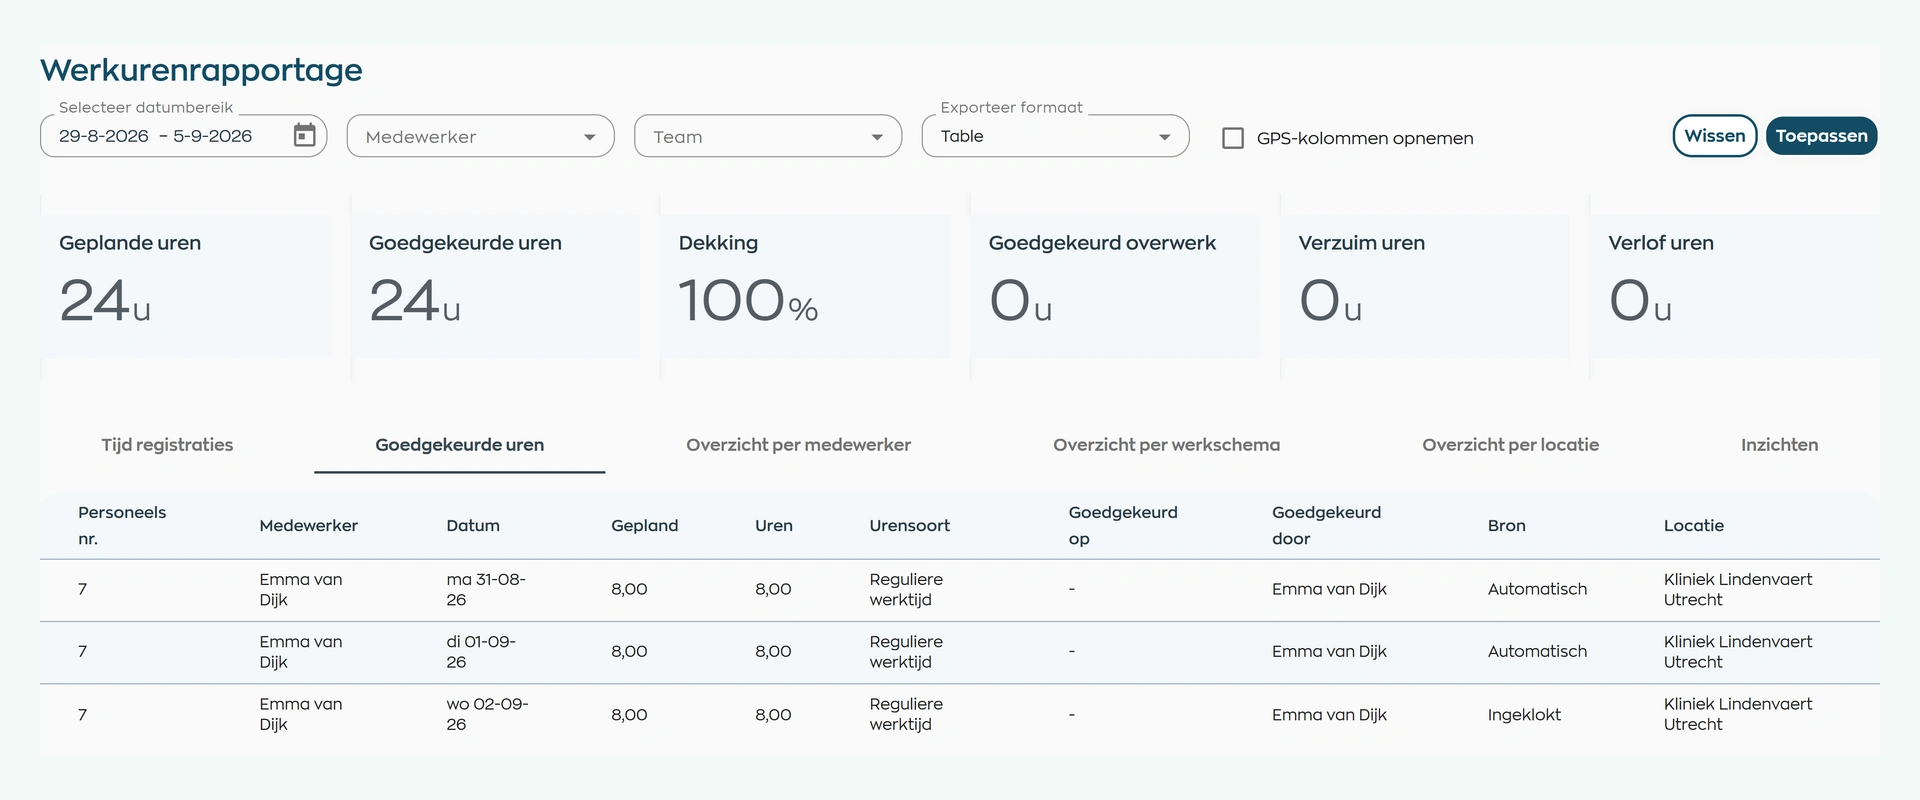Select the Goedgekeurde uren tab

[x=460, y=445]
